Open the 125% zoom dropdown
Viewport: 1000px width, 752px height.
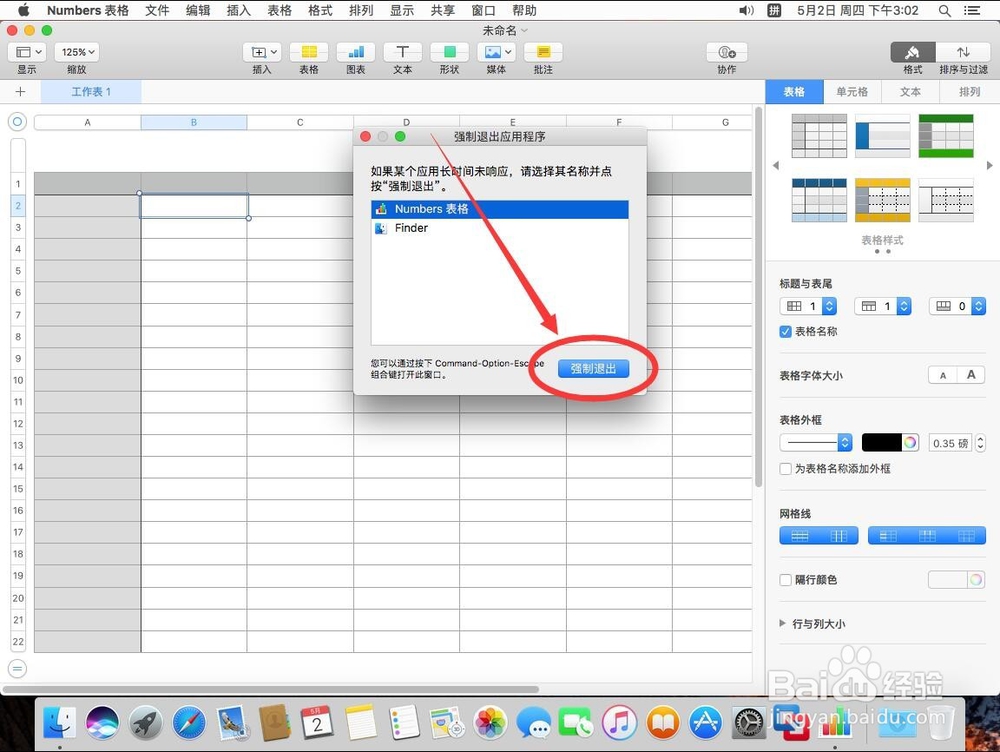point(77,51)
